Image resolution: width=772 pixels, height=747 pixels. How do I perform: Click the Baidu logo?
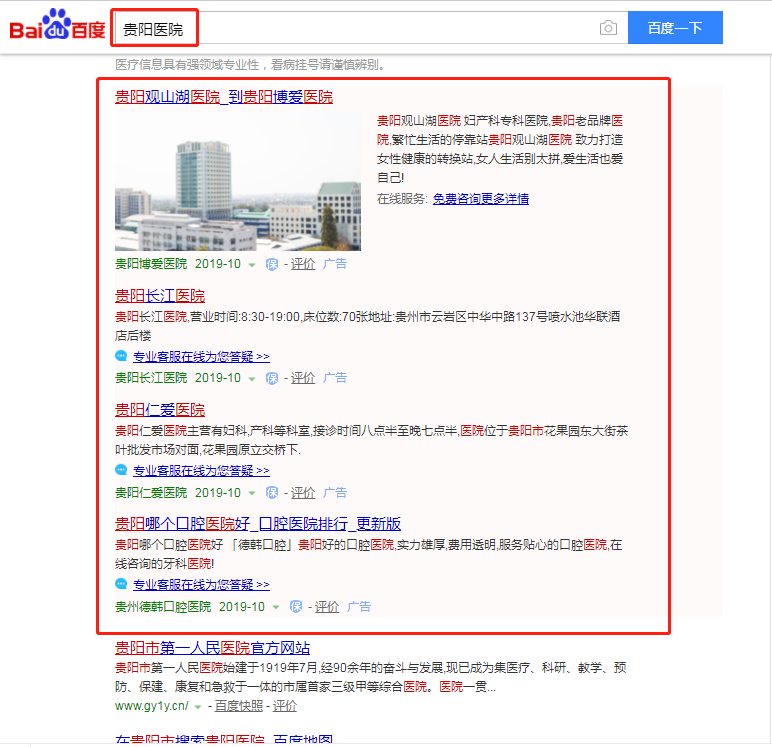point(57,28)
